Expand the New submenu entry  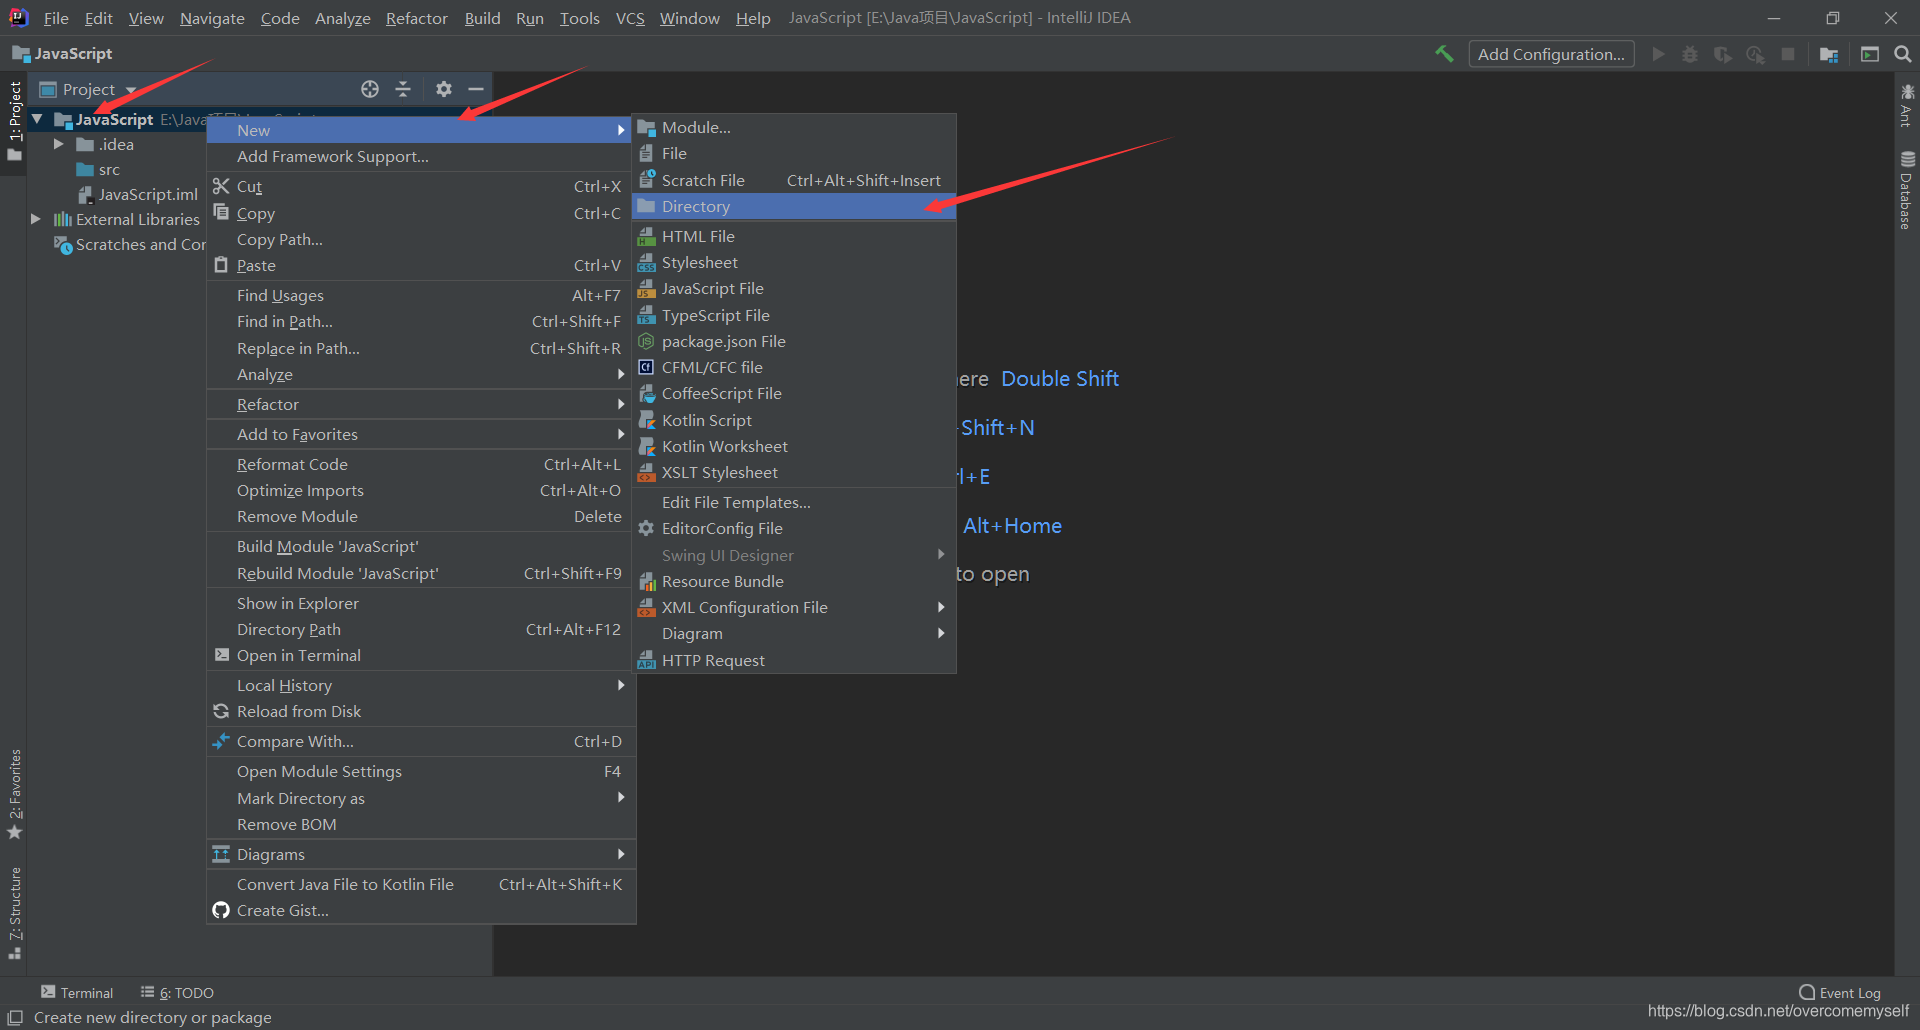[x=420, y=130]
